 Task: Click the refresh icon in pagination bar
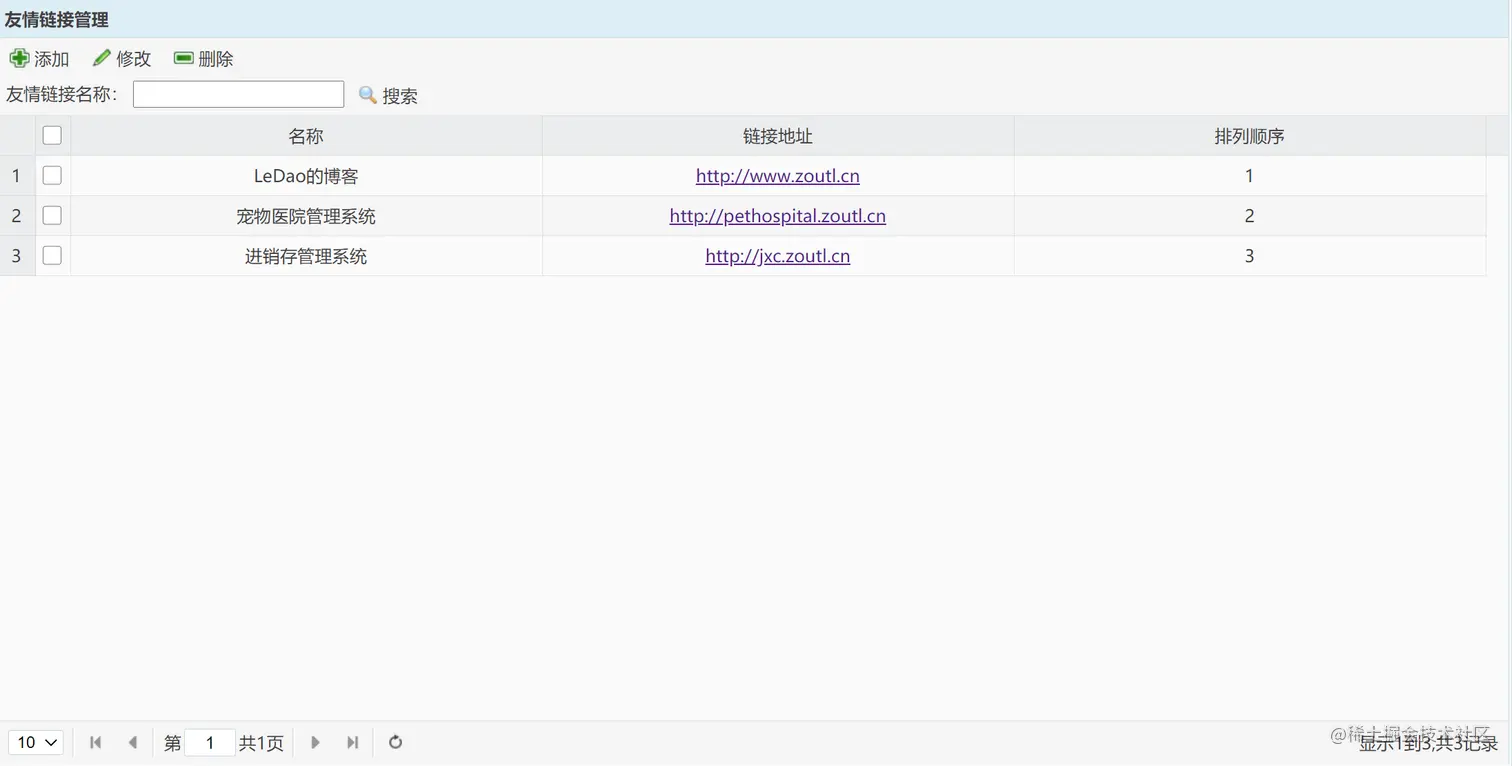(395, 742)
